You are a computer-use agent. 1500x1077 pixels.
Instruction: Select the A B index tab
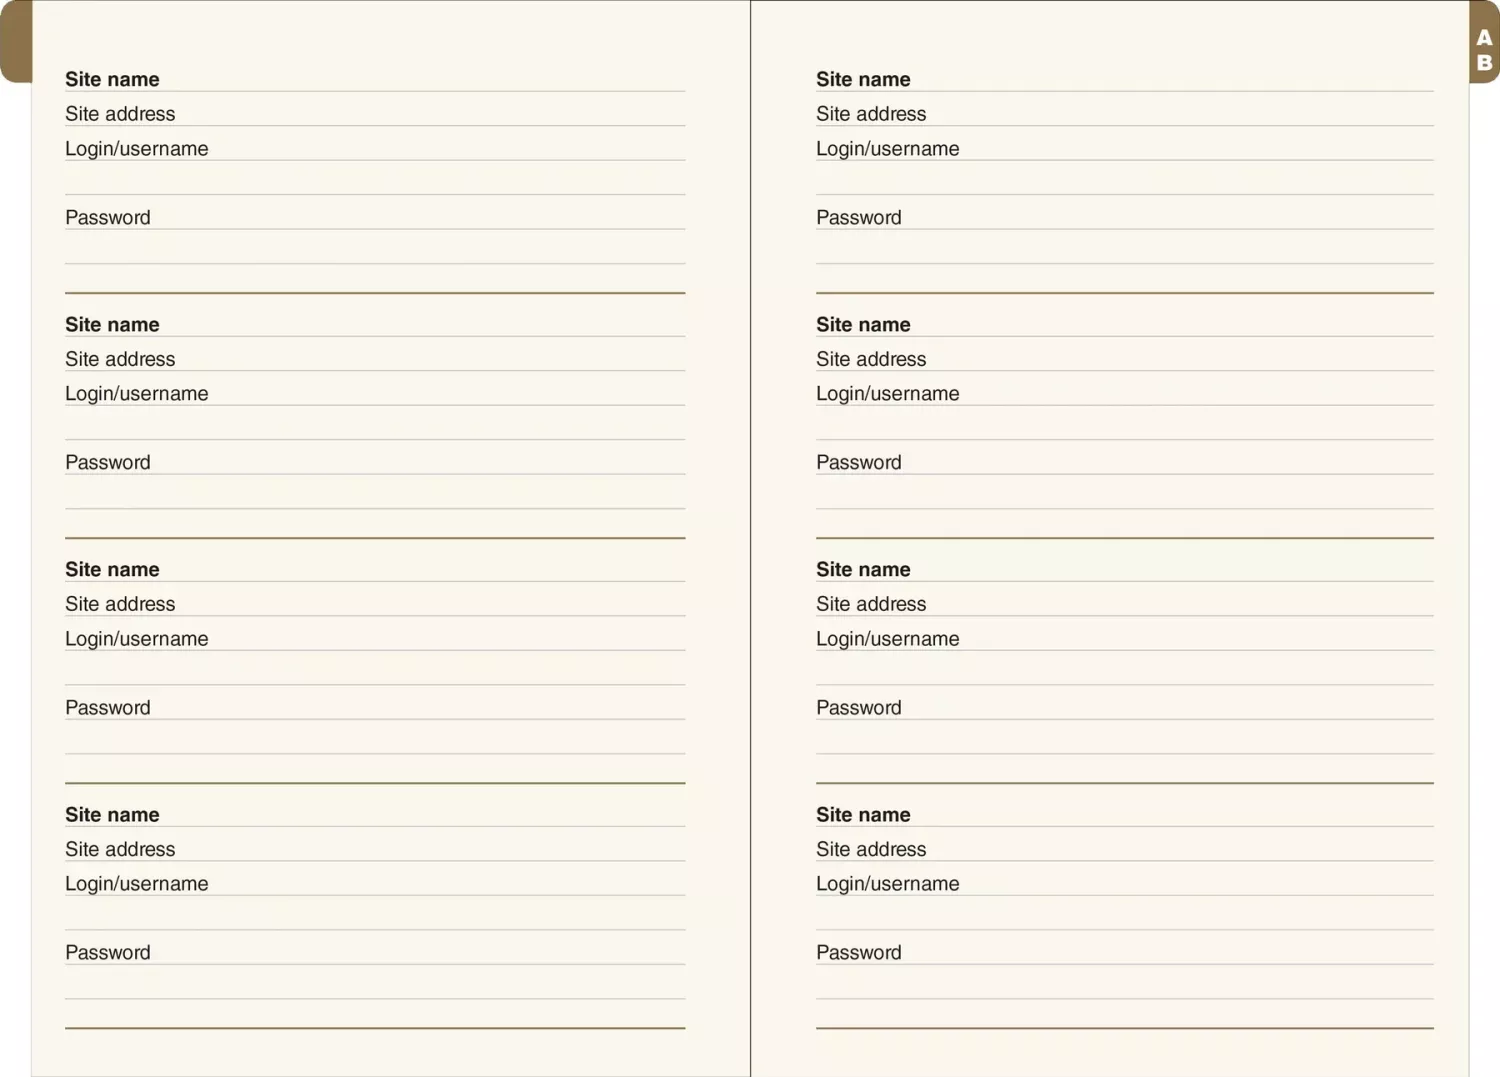1484,42
